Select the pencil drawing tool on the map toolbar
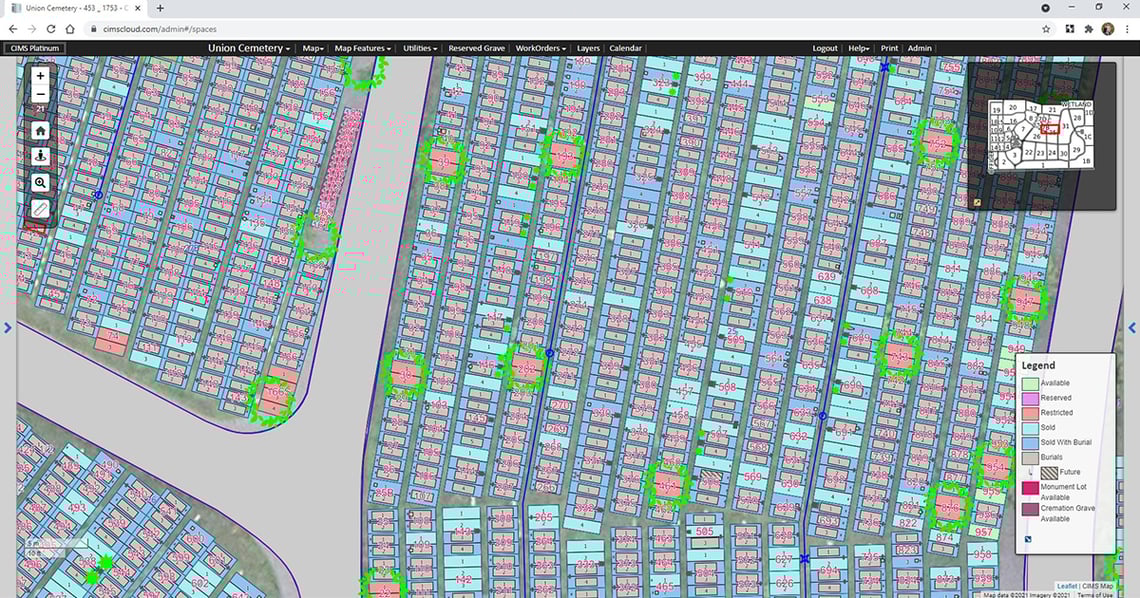This screenshot has height=598, width=1140. click(x=39, y=209)
